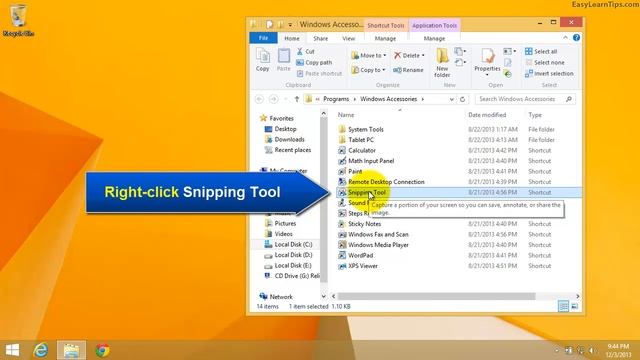
Task: Click Rename in the Organize group
Action: coord(408,70)
